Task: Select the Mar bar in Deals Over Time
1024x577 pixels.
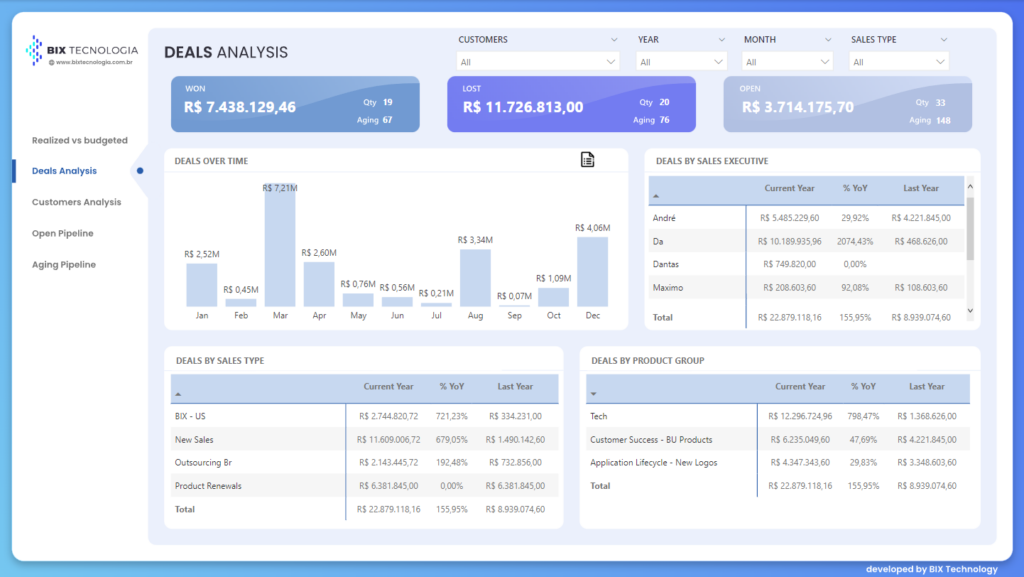Action: click(x=280, y=245)
